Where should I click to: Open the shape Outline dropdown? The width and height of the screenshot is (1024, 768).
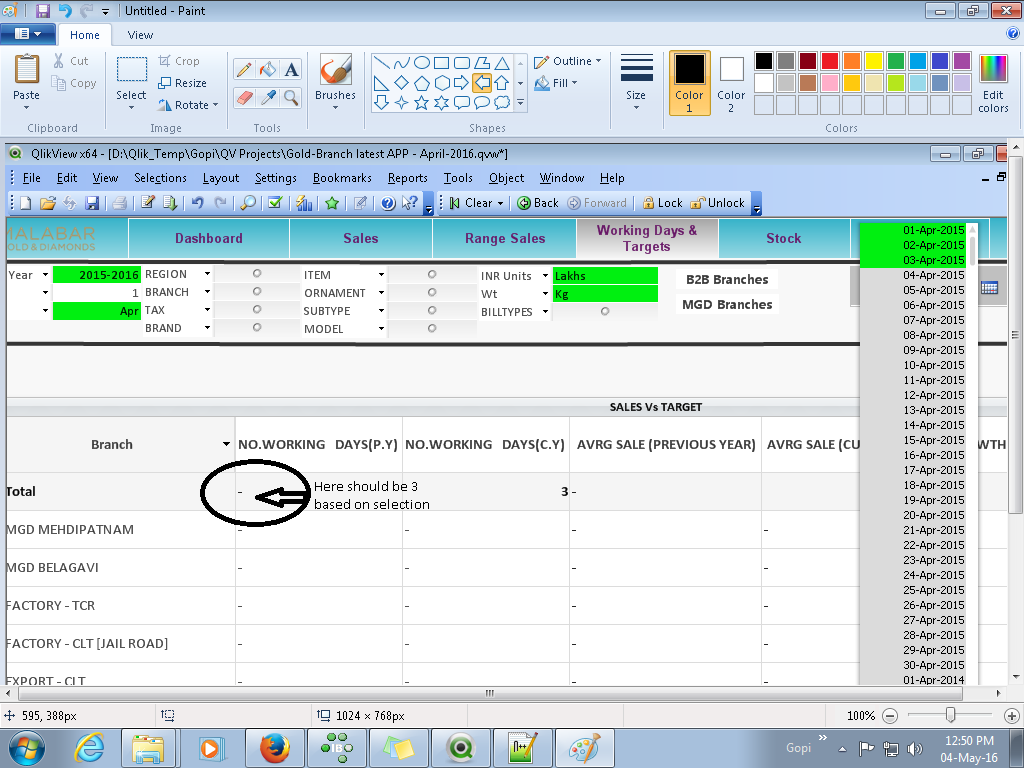568,61
